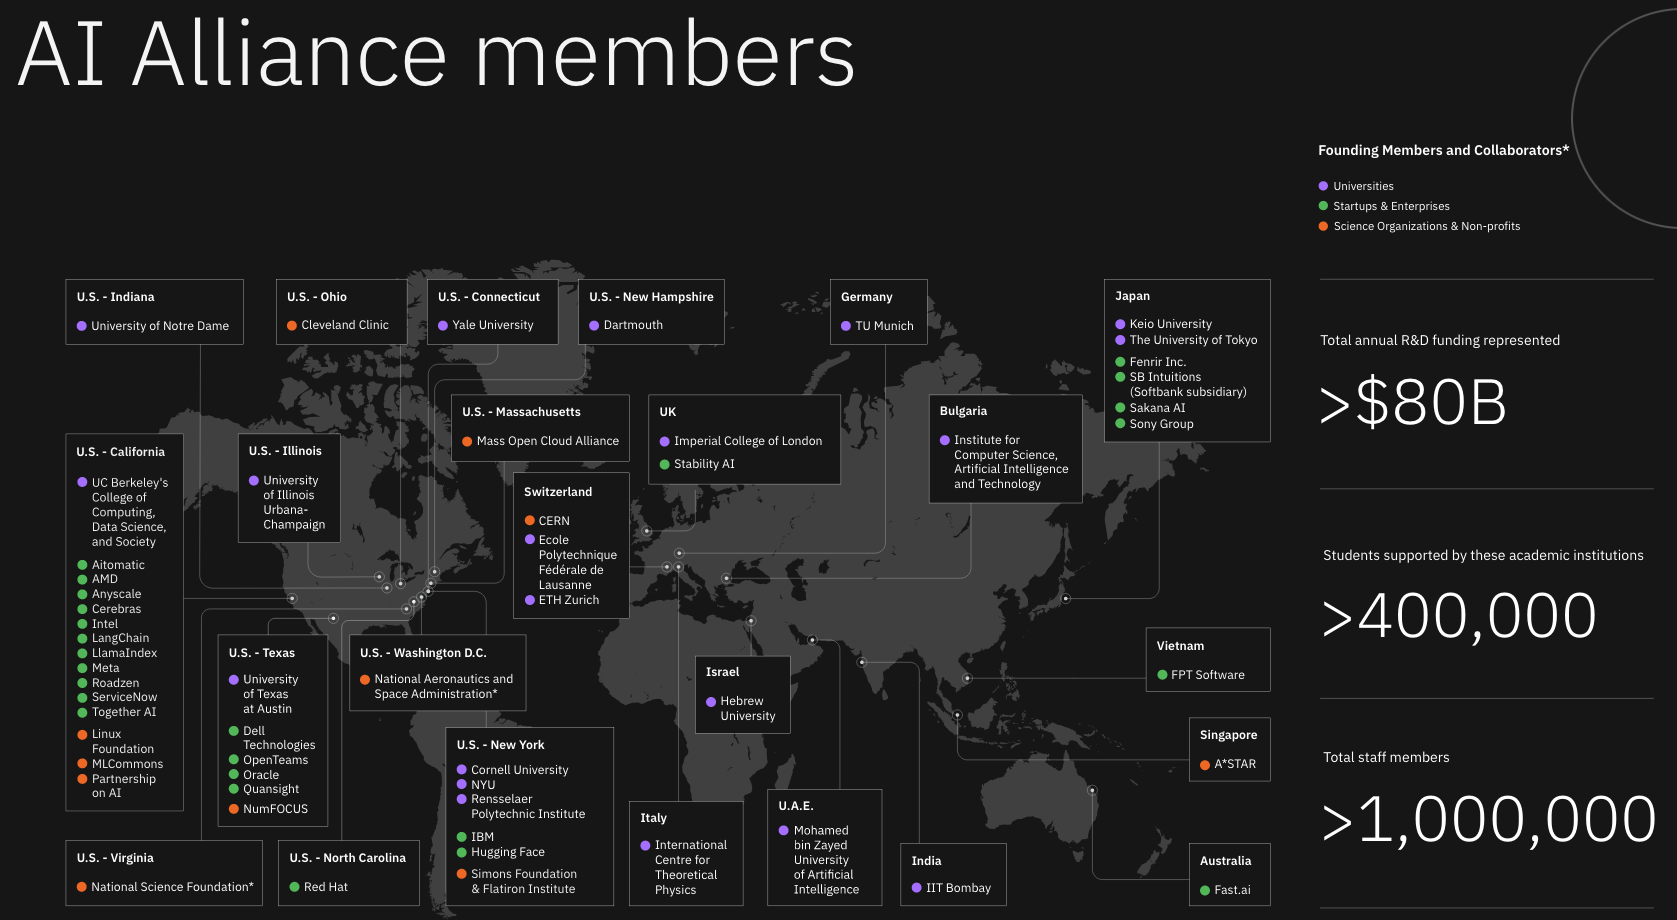Image resolution: width=1677 pixels, height=920 pixels.
Task: Click the purple dot next to IIT Bombay
Action: pyautogui.click(x=916, y=887)
